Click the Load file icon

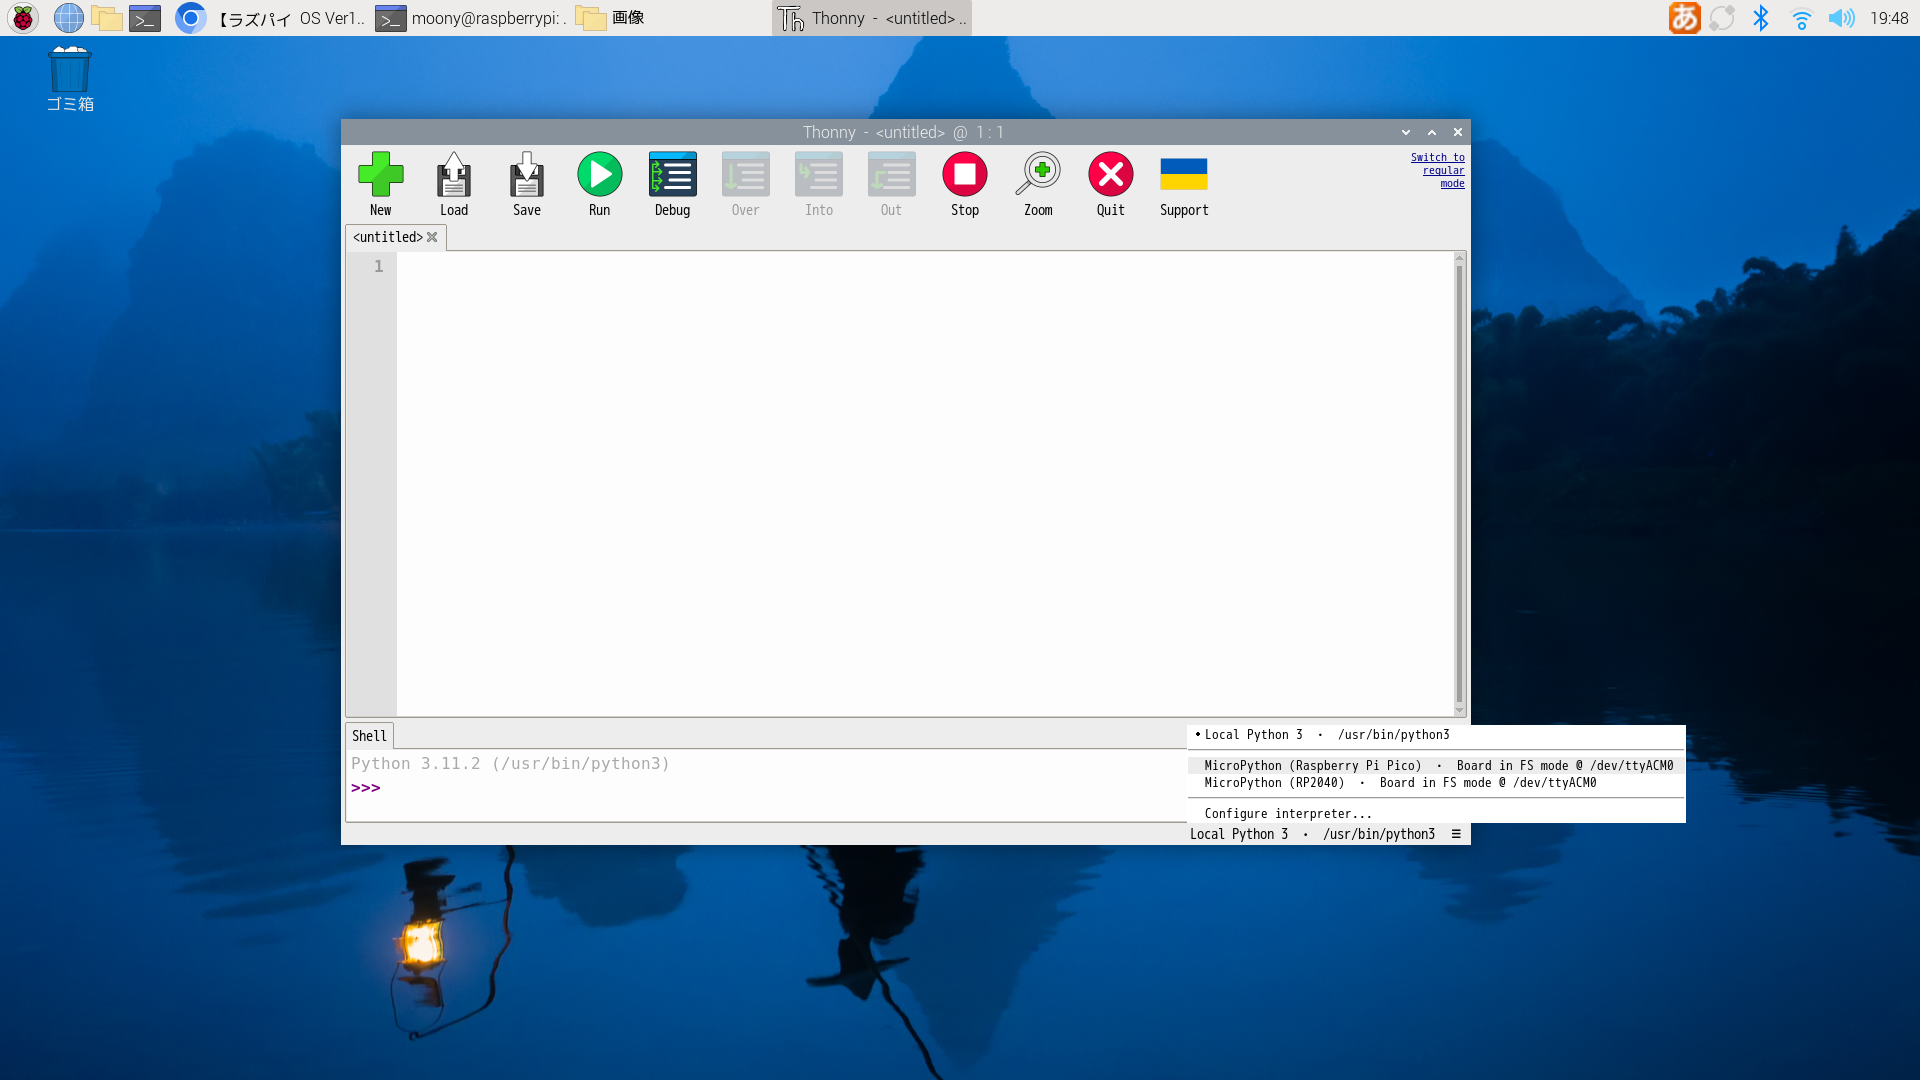[x=453, y=175]
